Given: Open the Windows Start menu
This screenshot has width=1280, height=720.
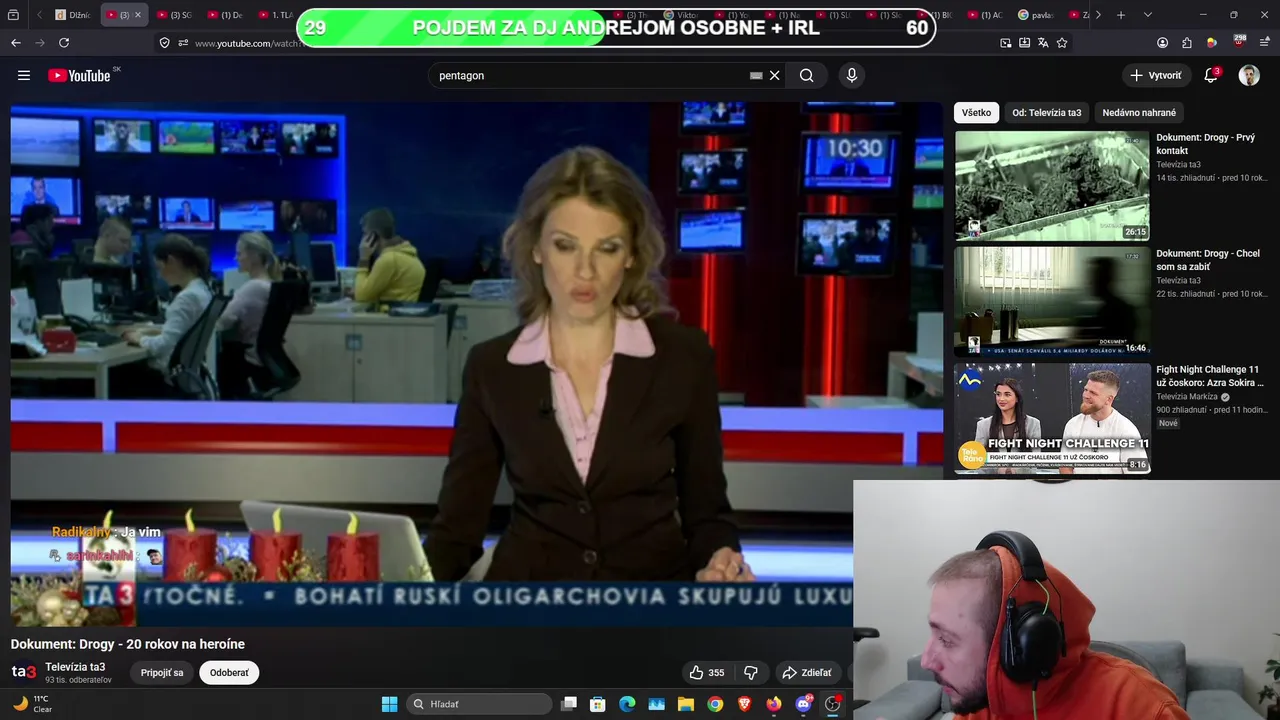Looking at the screenshot, I should click(389, 704).
